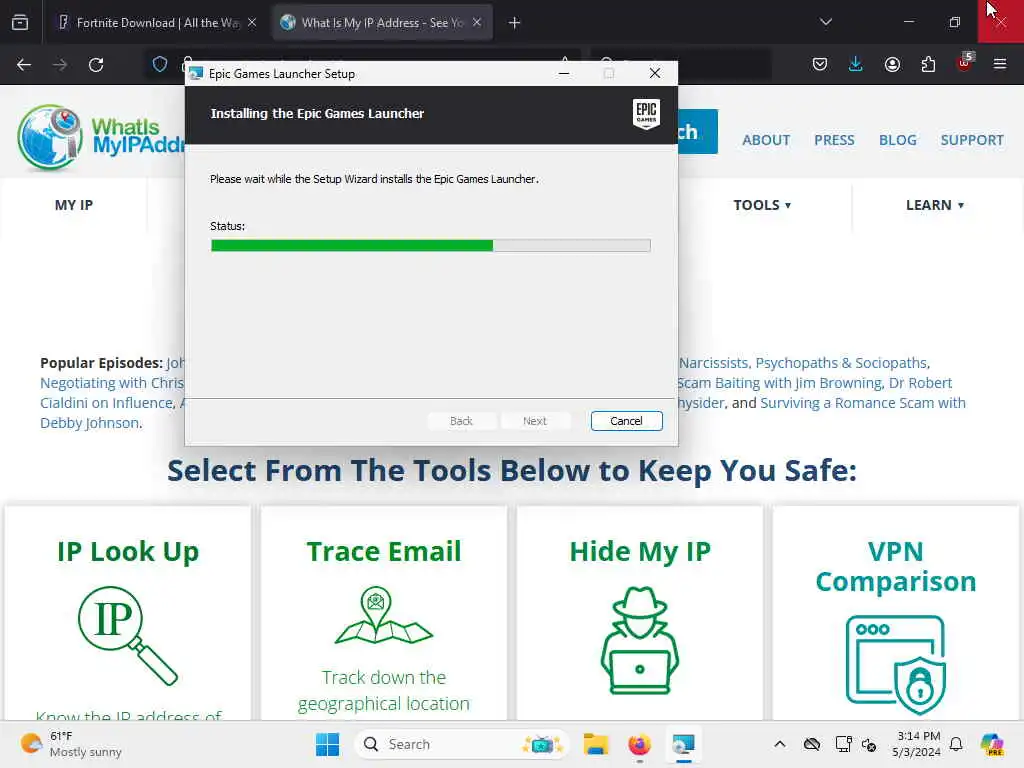This screenshot has height=768, width=1024.
Task: Open Firefox from the taskbar
Action: click(639, 744)
